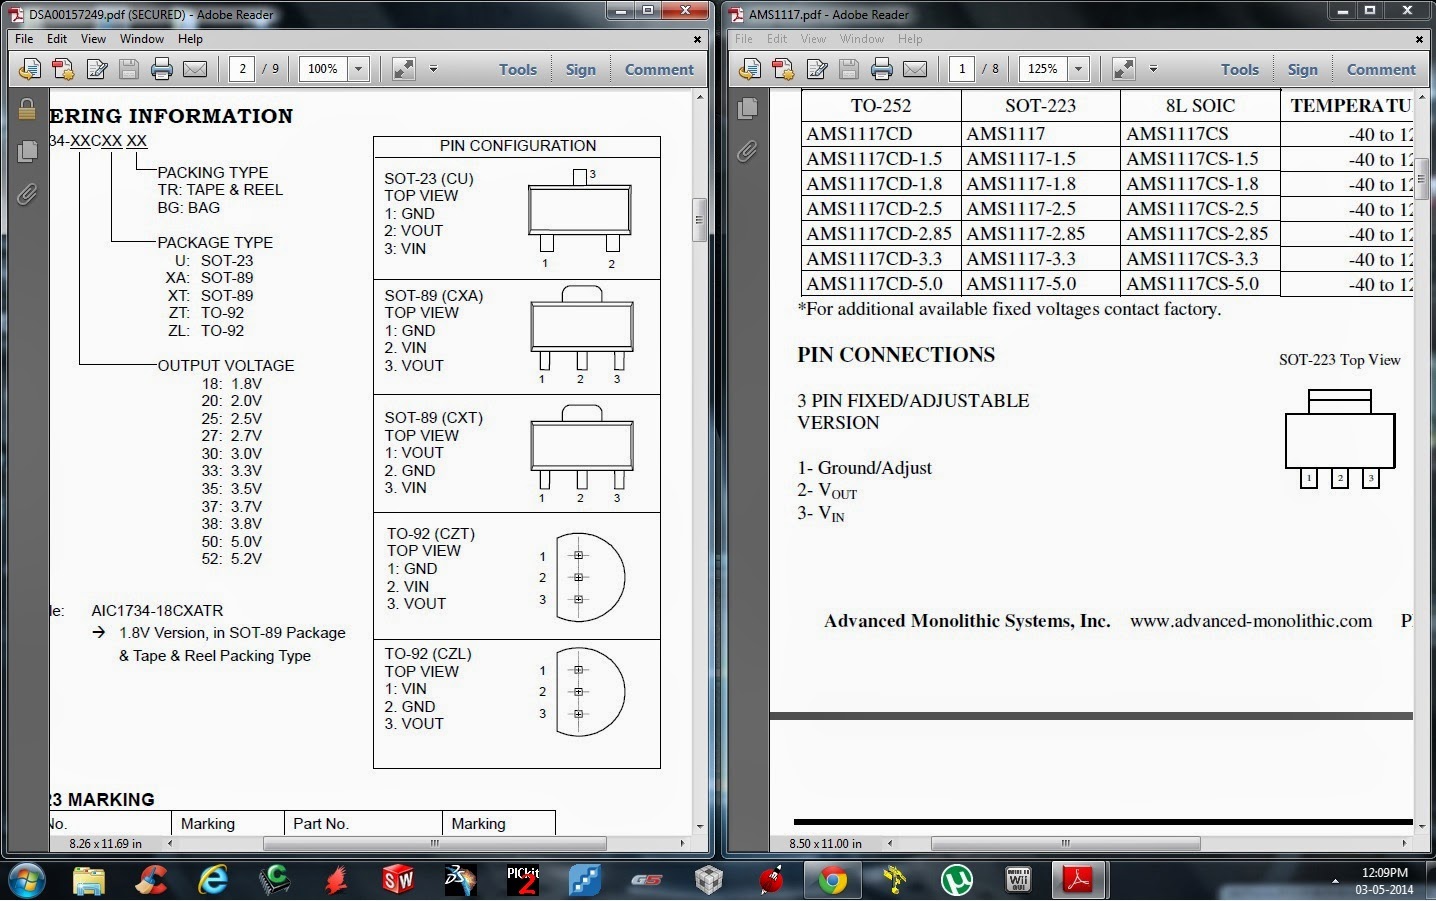Open page thumbnails panel in AMS1117 sidebar
This screenshot has width=1436, height=901.
747,109
